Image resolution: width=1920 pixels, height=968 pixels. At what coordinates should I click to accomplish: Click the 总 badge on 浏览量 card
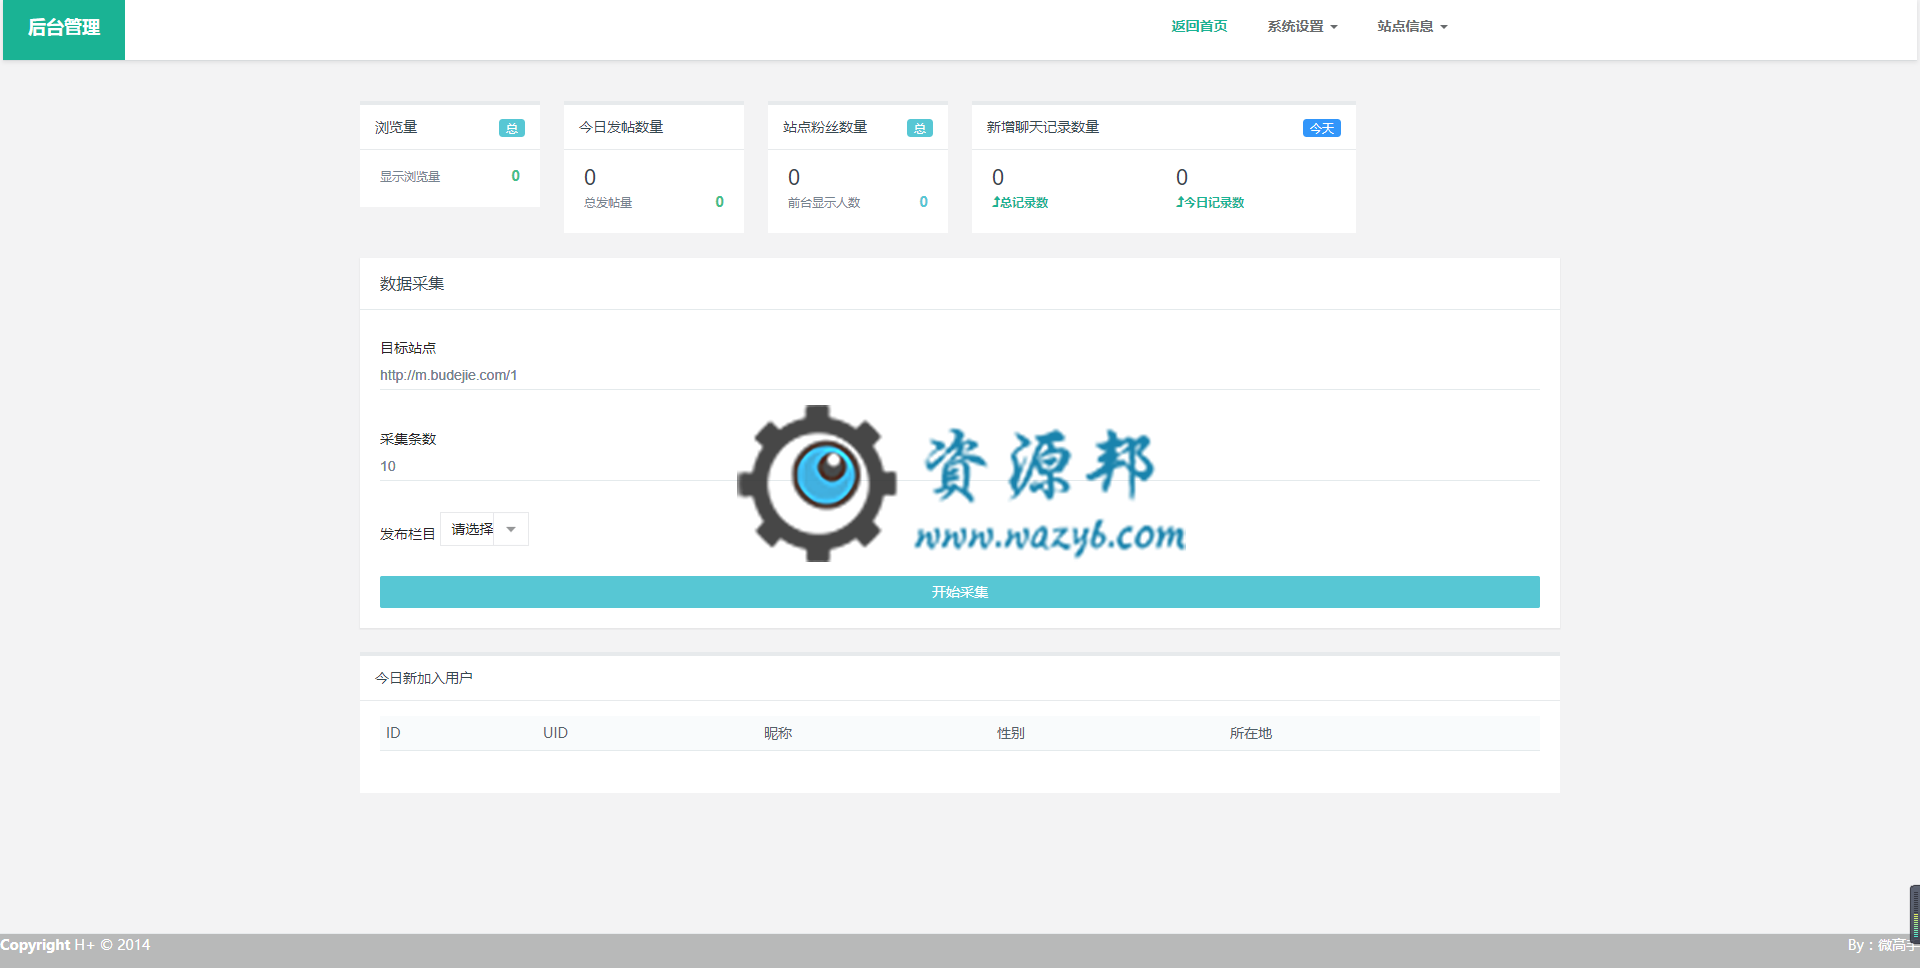coord(512,128)
